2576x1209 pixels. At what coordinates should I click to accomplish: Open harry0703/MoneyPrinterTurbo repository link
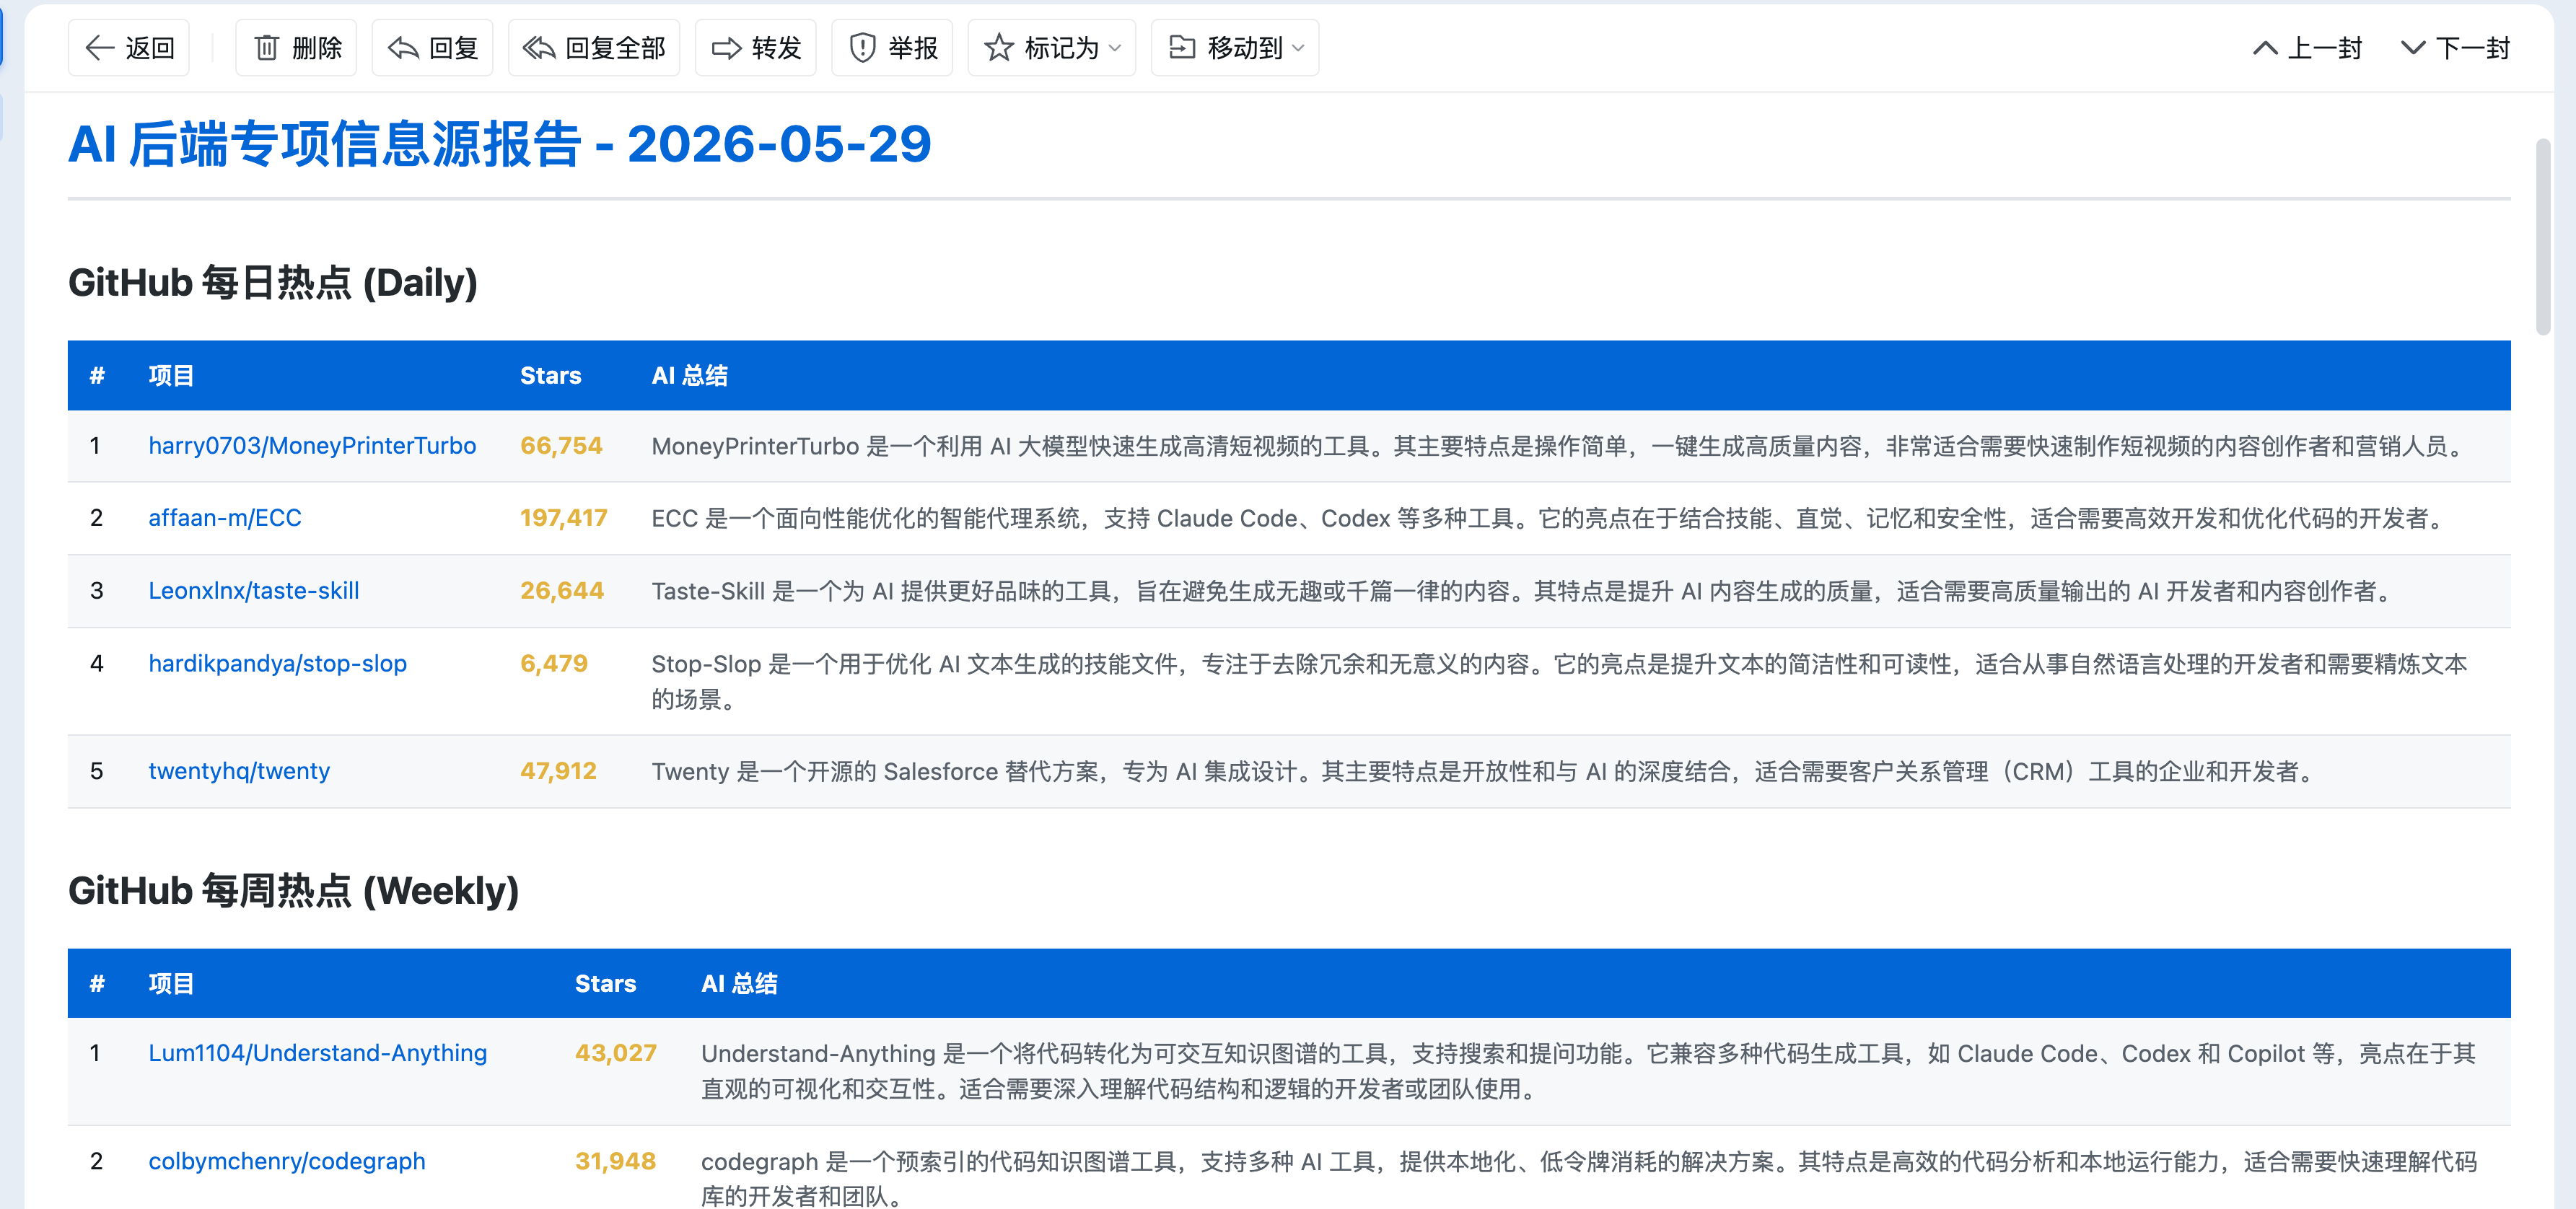312,446
